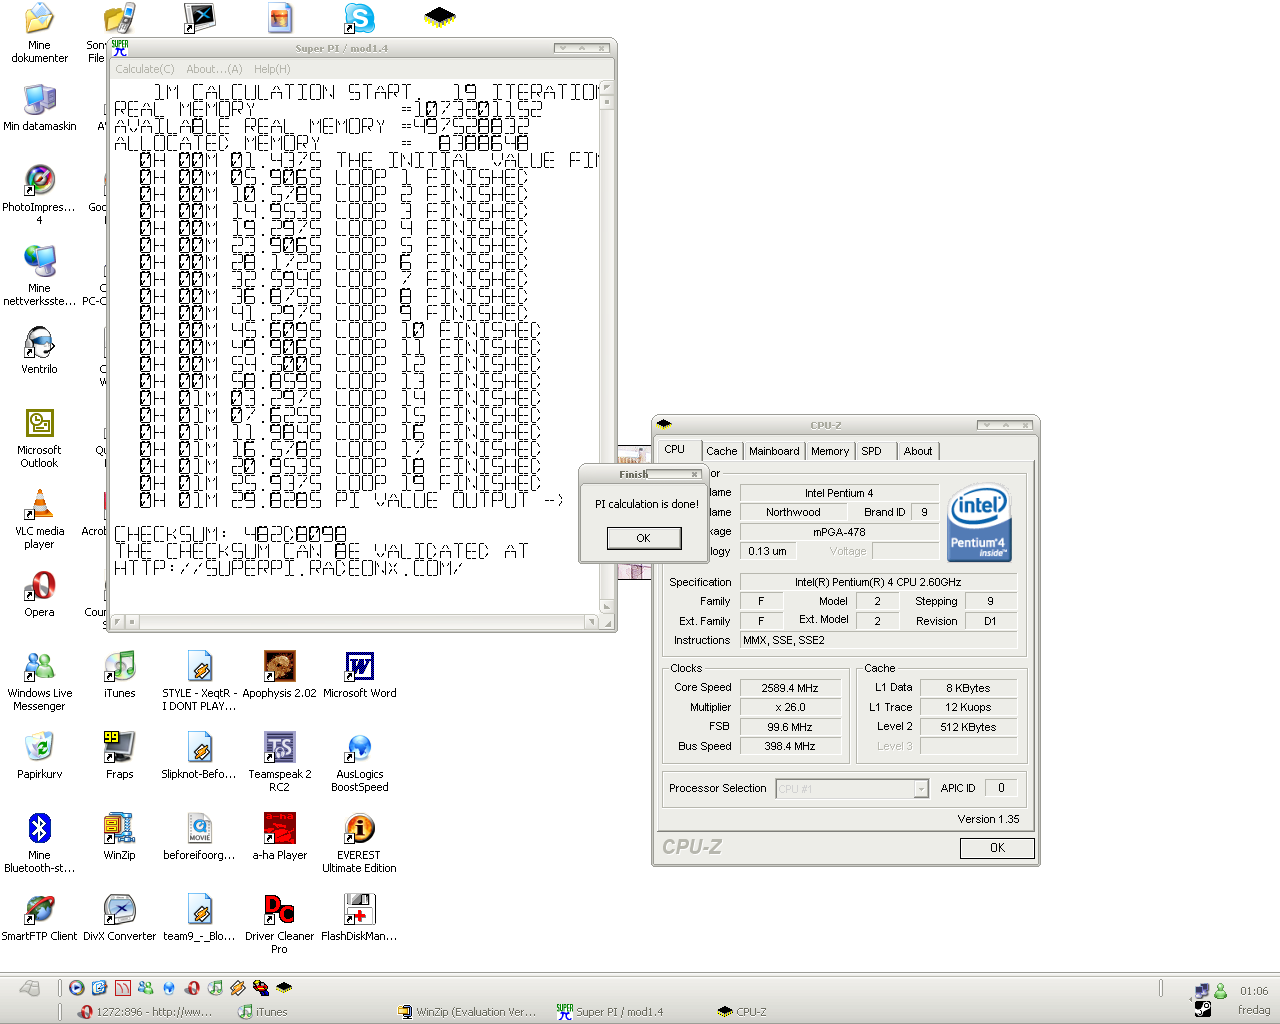The width and height of the screenshot is (1280, 1024).
Task: Click Windows Media Player quick launch icon
Action: point(77,988)
